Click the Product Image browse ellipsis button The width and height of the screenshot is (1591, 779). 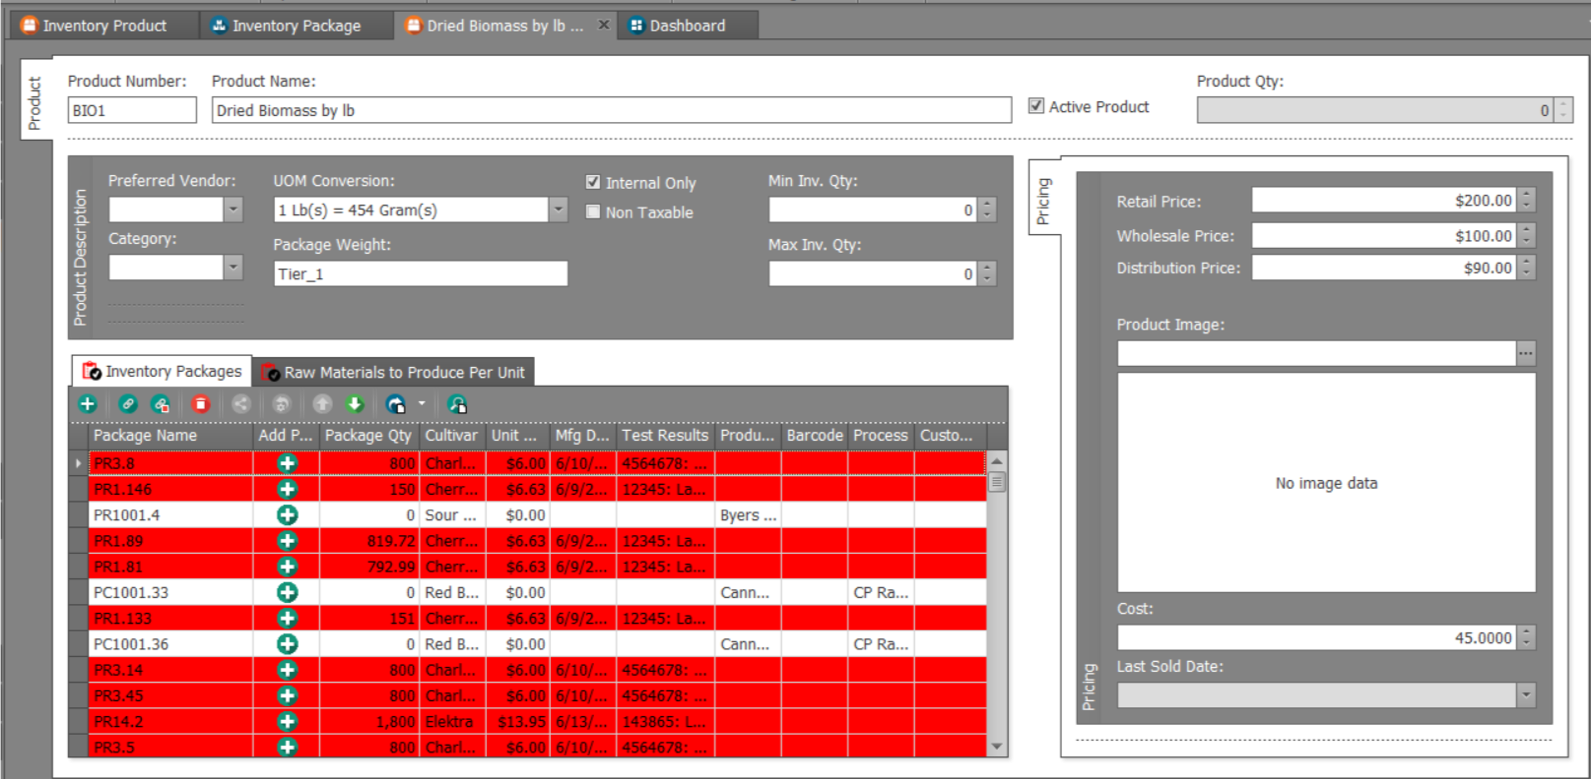point(1525,353)
